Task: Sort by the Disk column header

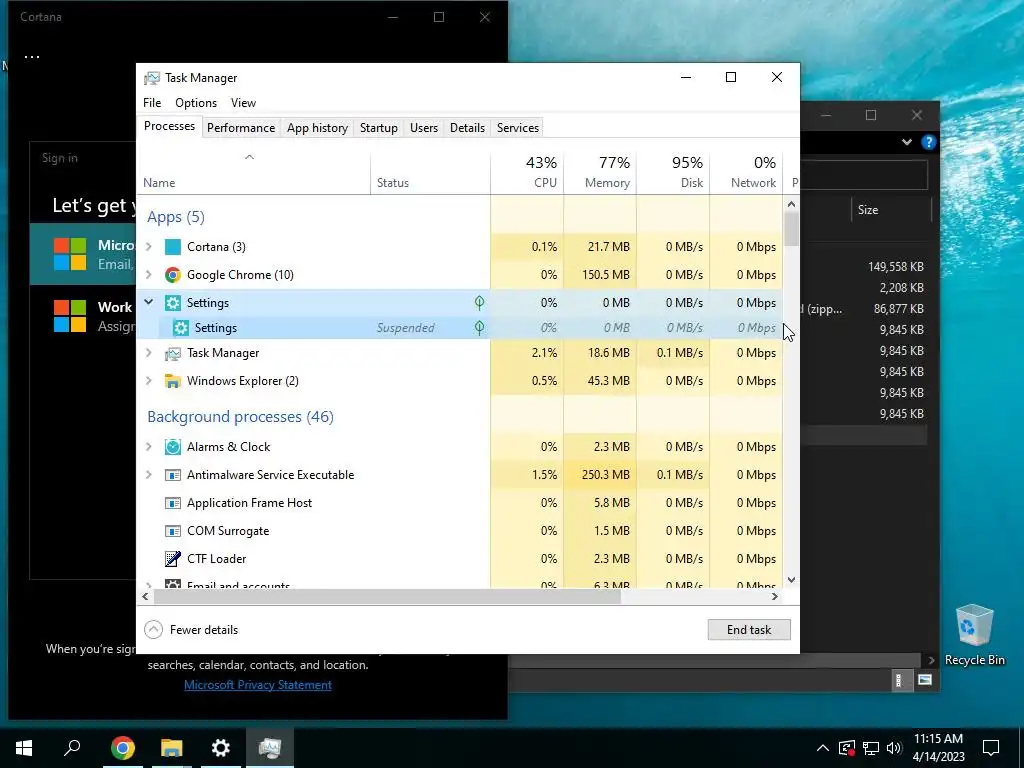Action: point(673,172)
